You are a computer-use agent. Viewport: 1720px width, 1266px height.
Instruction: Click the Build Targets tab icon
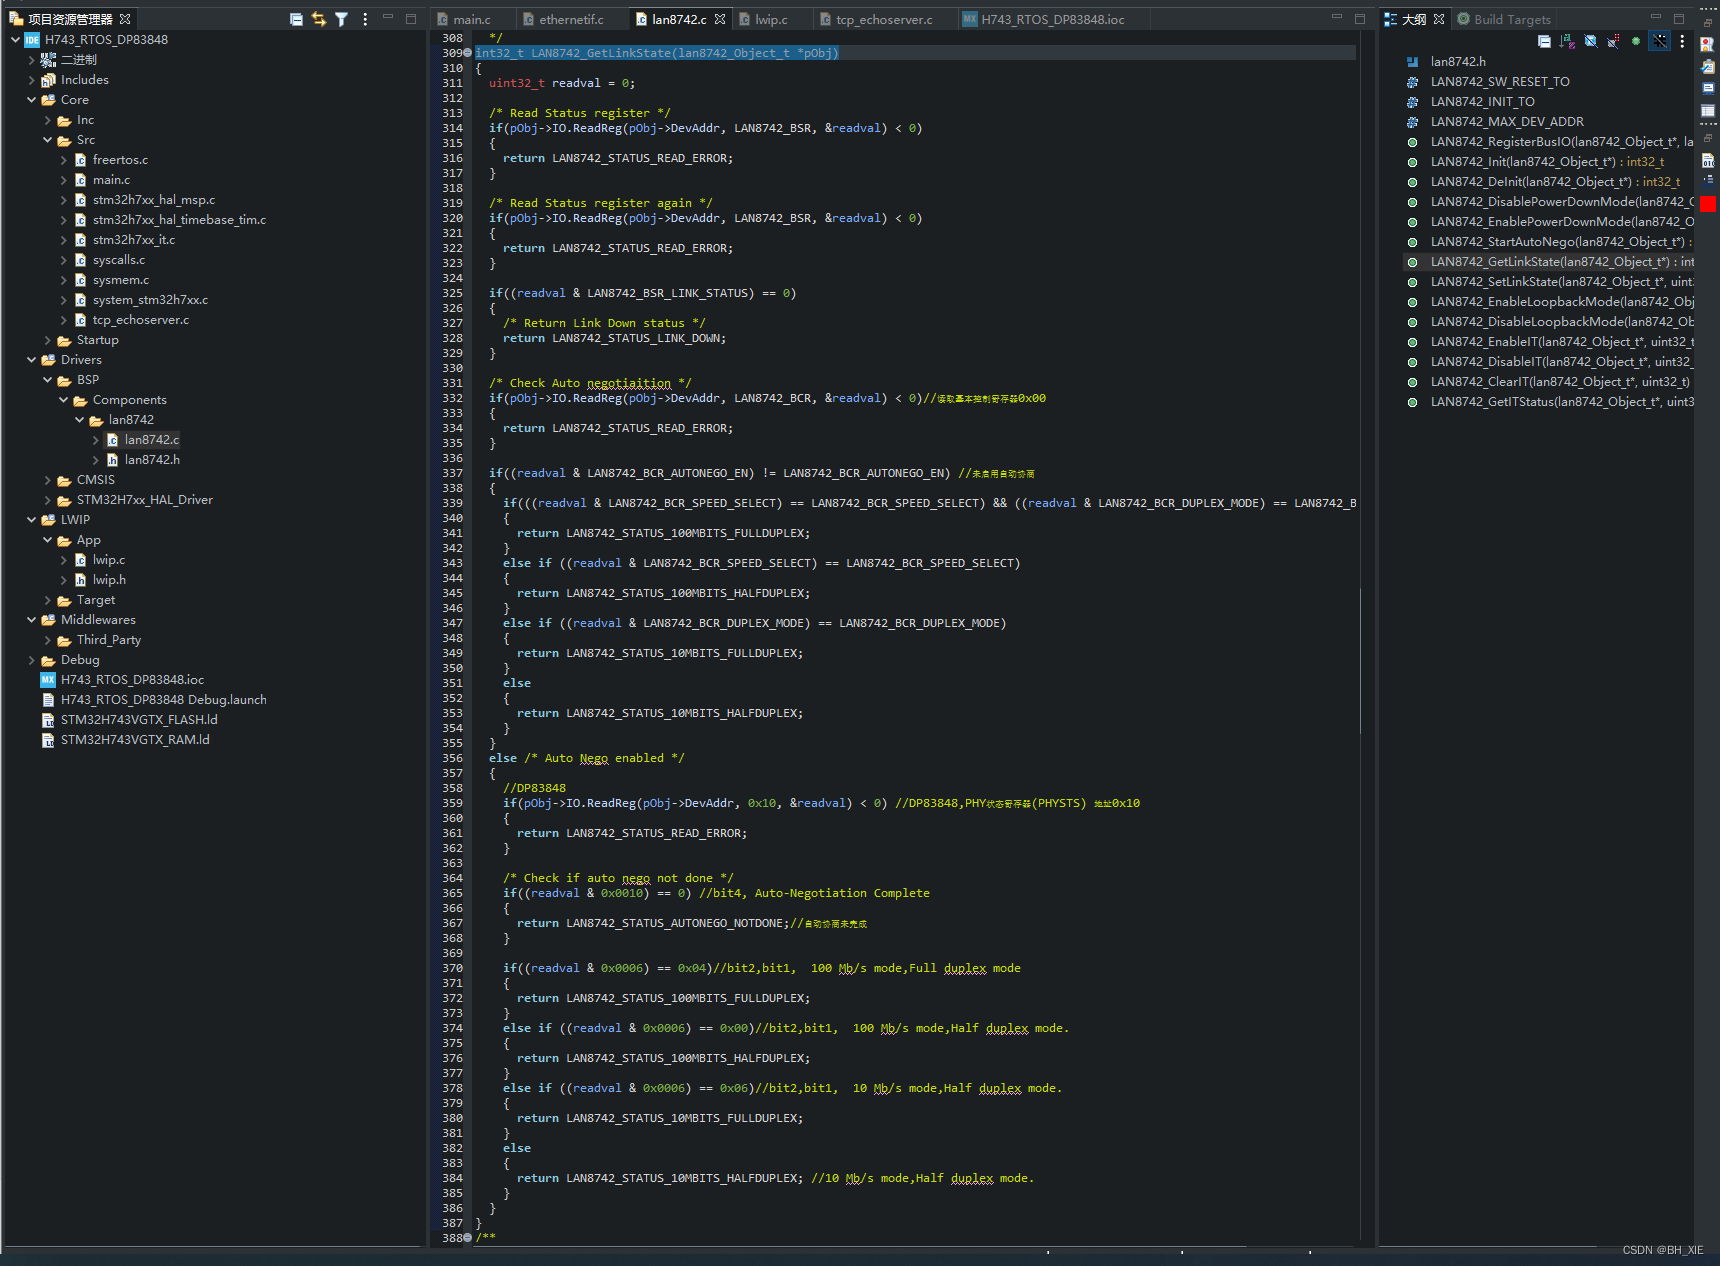1463,19
